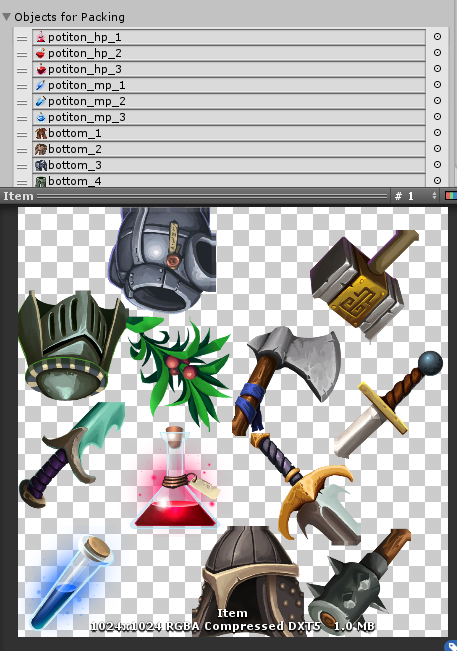This screenshot has width=457, height=651.
Task: Grab the reorder handle of potiton_mp_2
Action: click(22, 103)
